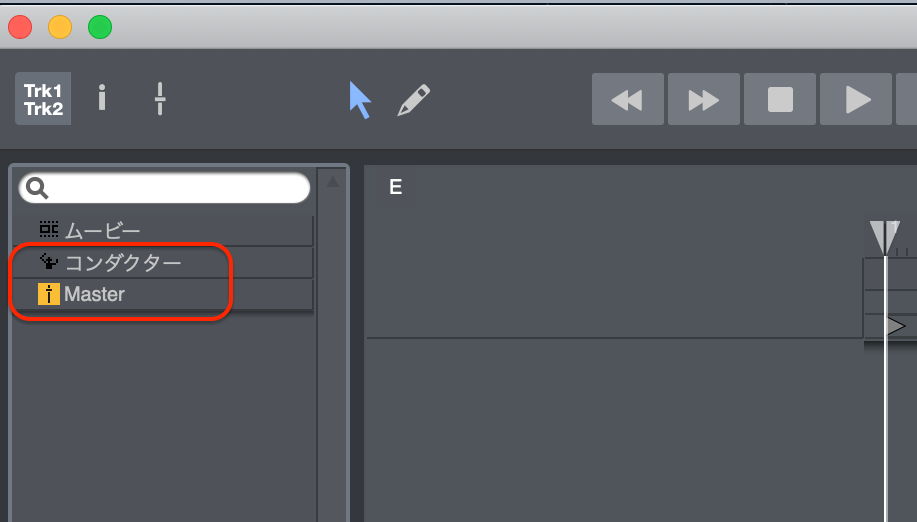Select the Master track
This screenshot has height=522, width=917.
[163, 294]
